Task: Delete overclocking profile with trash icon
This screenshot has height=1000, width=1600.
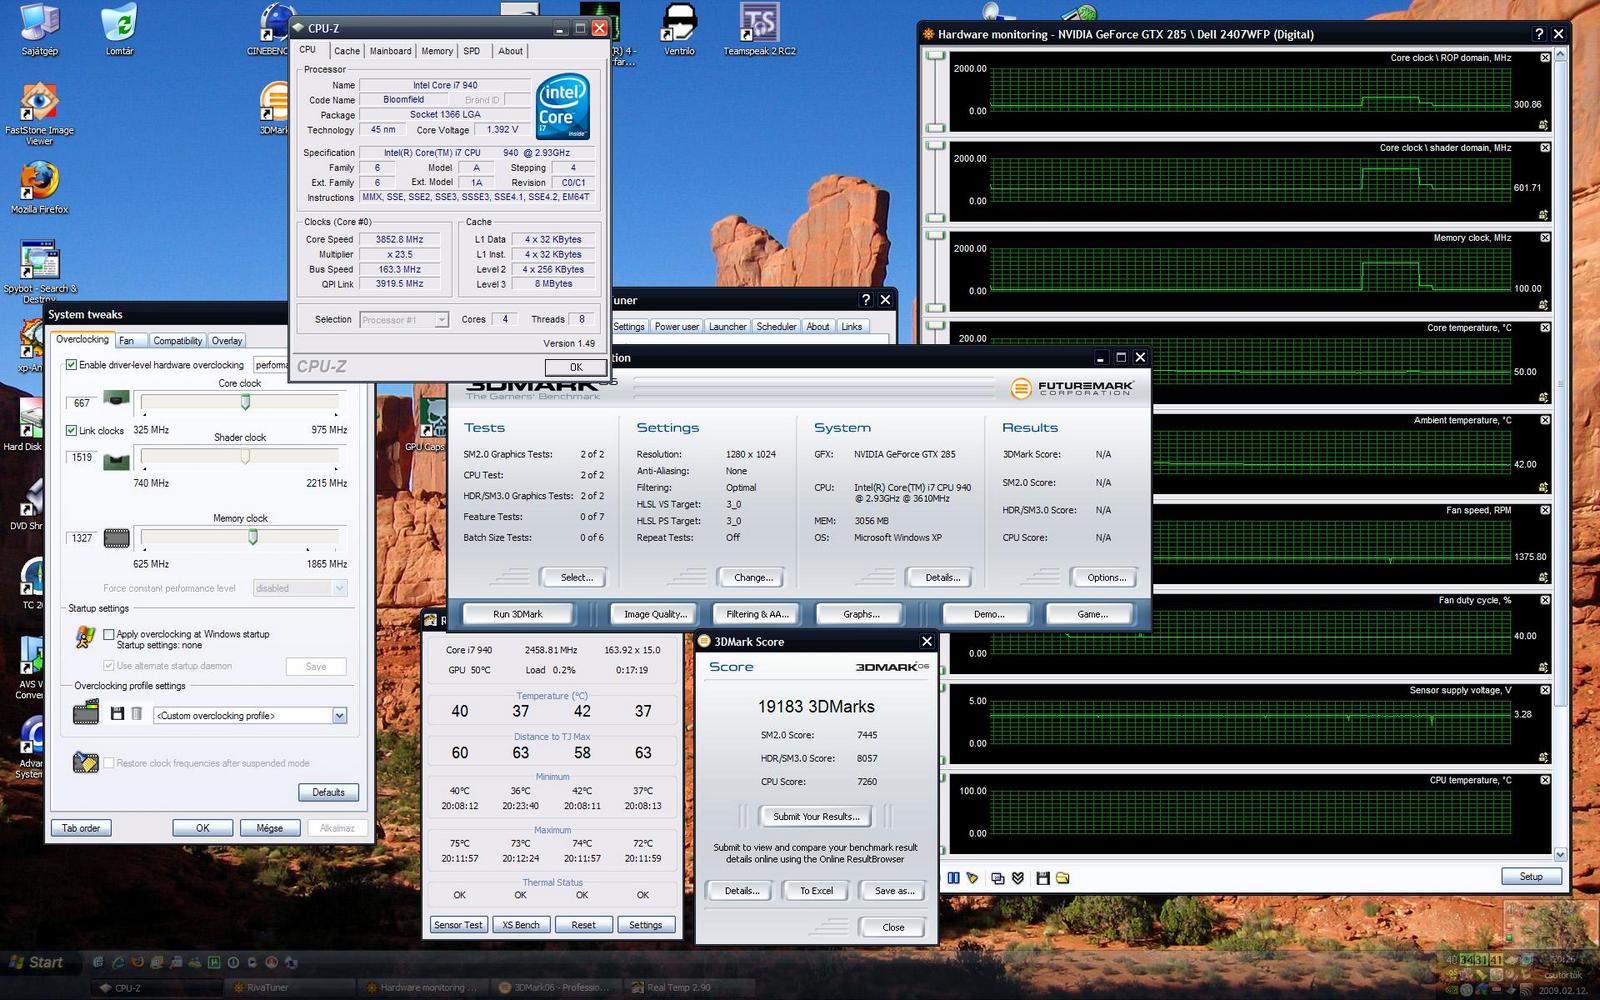Action: pyautogui.click(x=136, y=714)
